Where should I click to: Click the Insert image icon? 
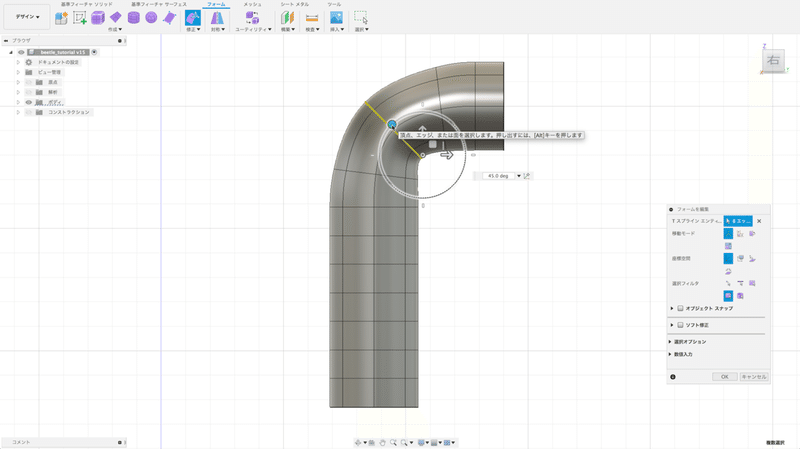tap(336, 18)
